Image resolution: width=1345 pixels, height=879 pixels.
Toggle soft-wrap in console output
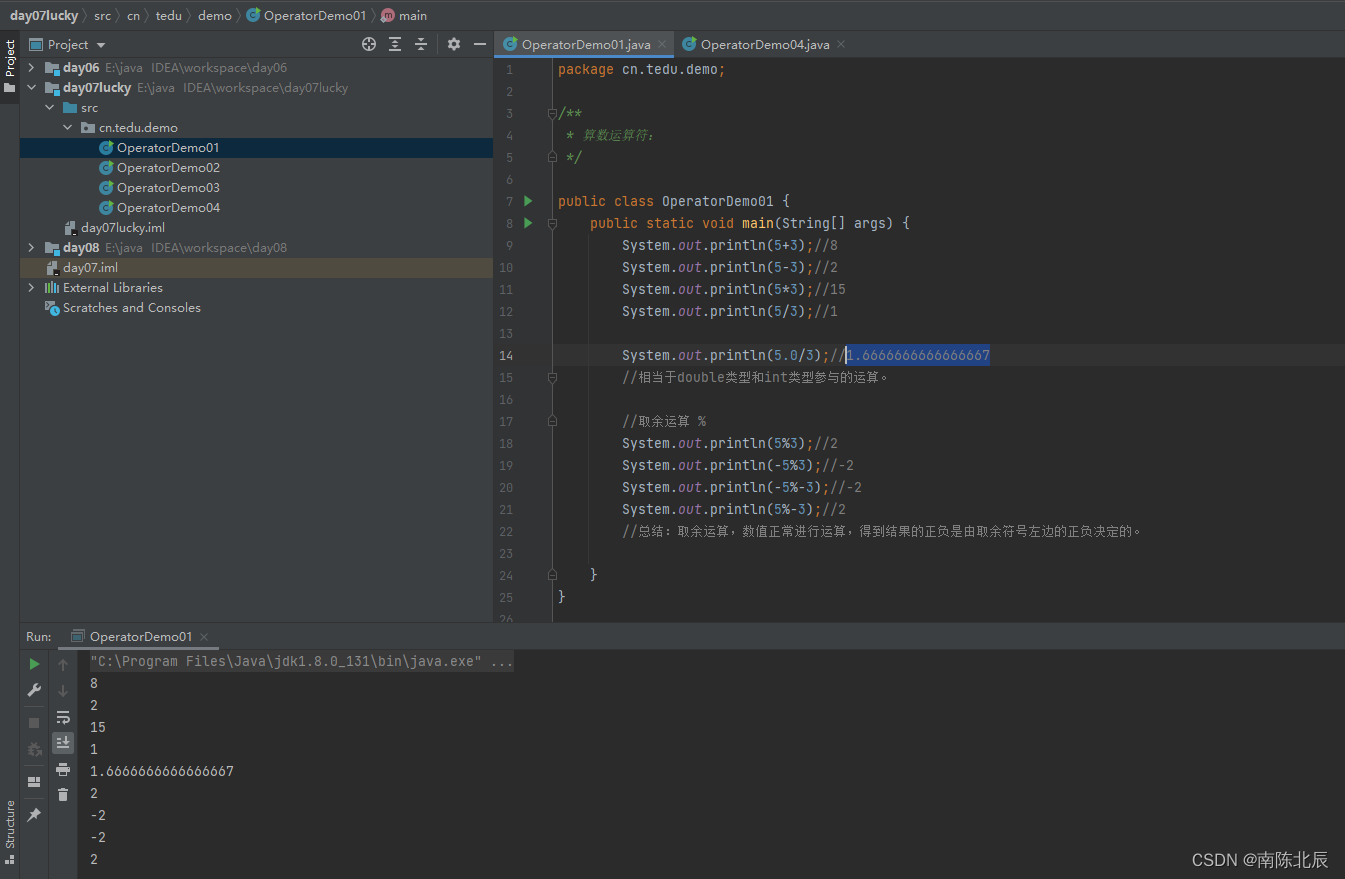63,717
